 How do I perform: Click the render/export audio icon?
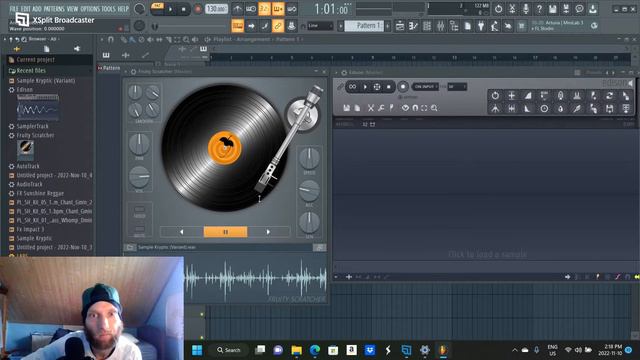566,9
